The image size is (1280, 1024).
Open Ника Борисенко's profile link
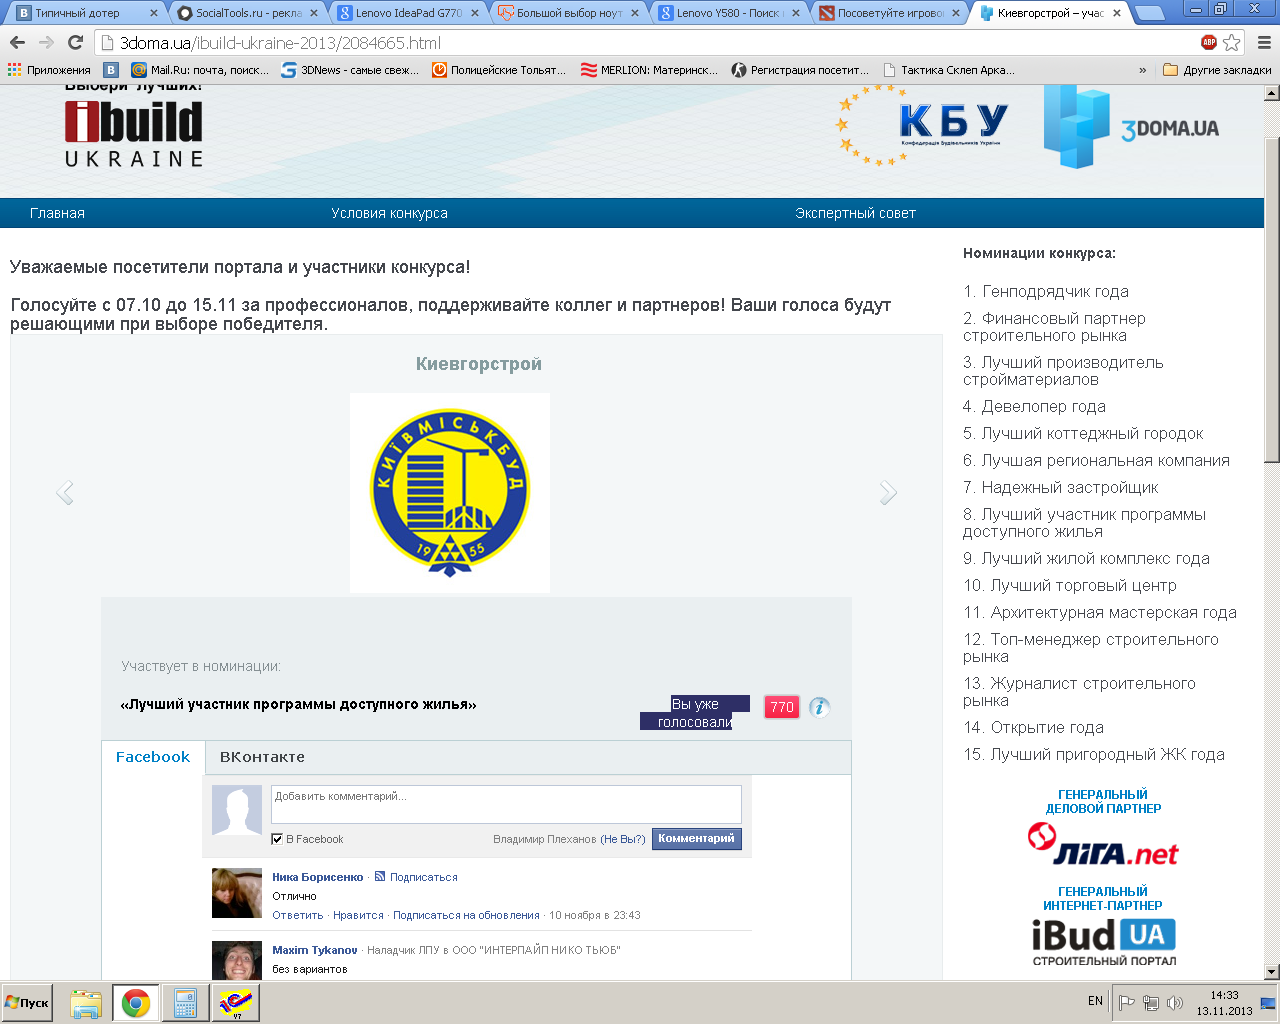click(x=318, y=877)
